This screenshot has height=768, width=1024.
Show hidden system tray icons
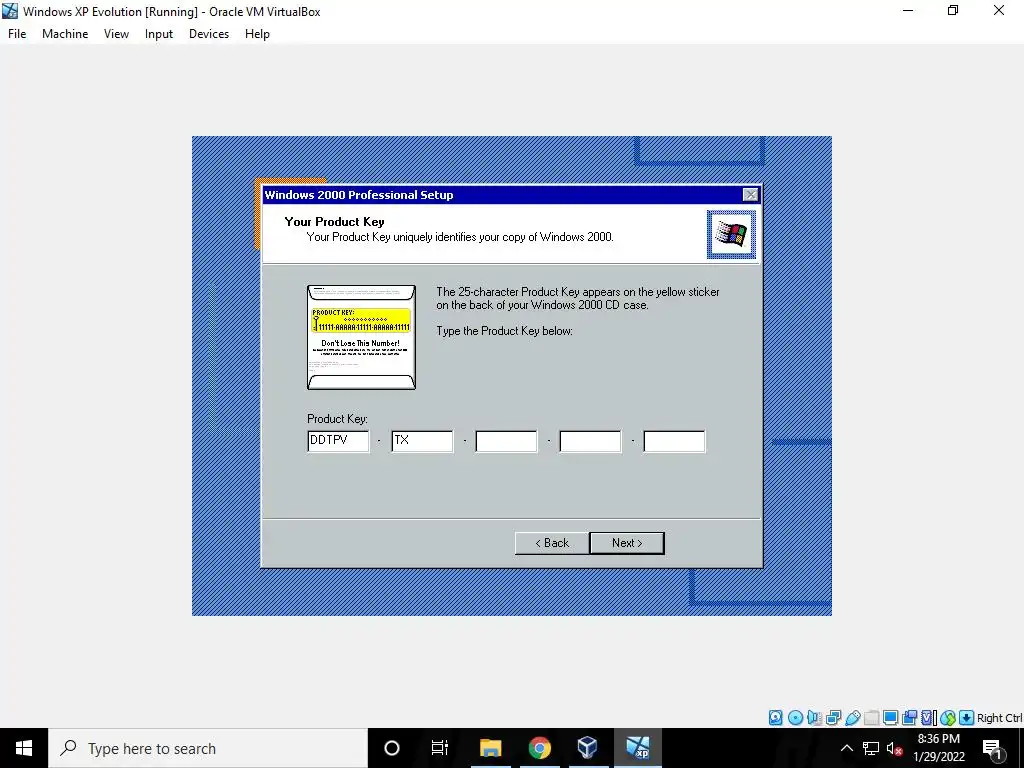click(x=846, y=748)
